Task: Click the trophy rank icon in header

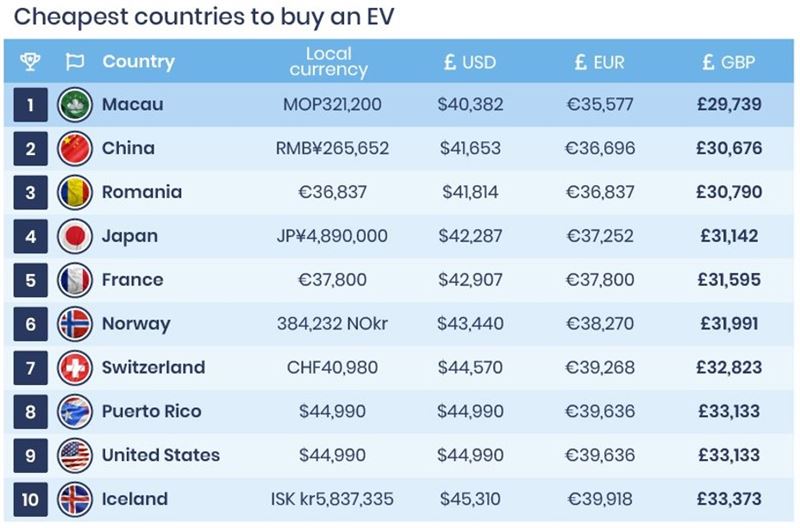Action: (x=30, y=62)
